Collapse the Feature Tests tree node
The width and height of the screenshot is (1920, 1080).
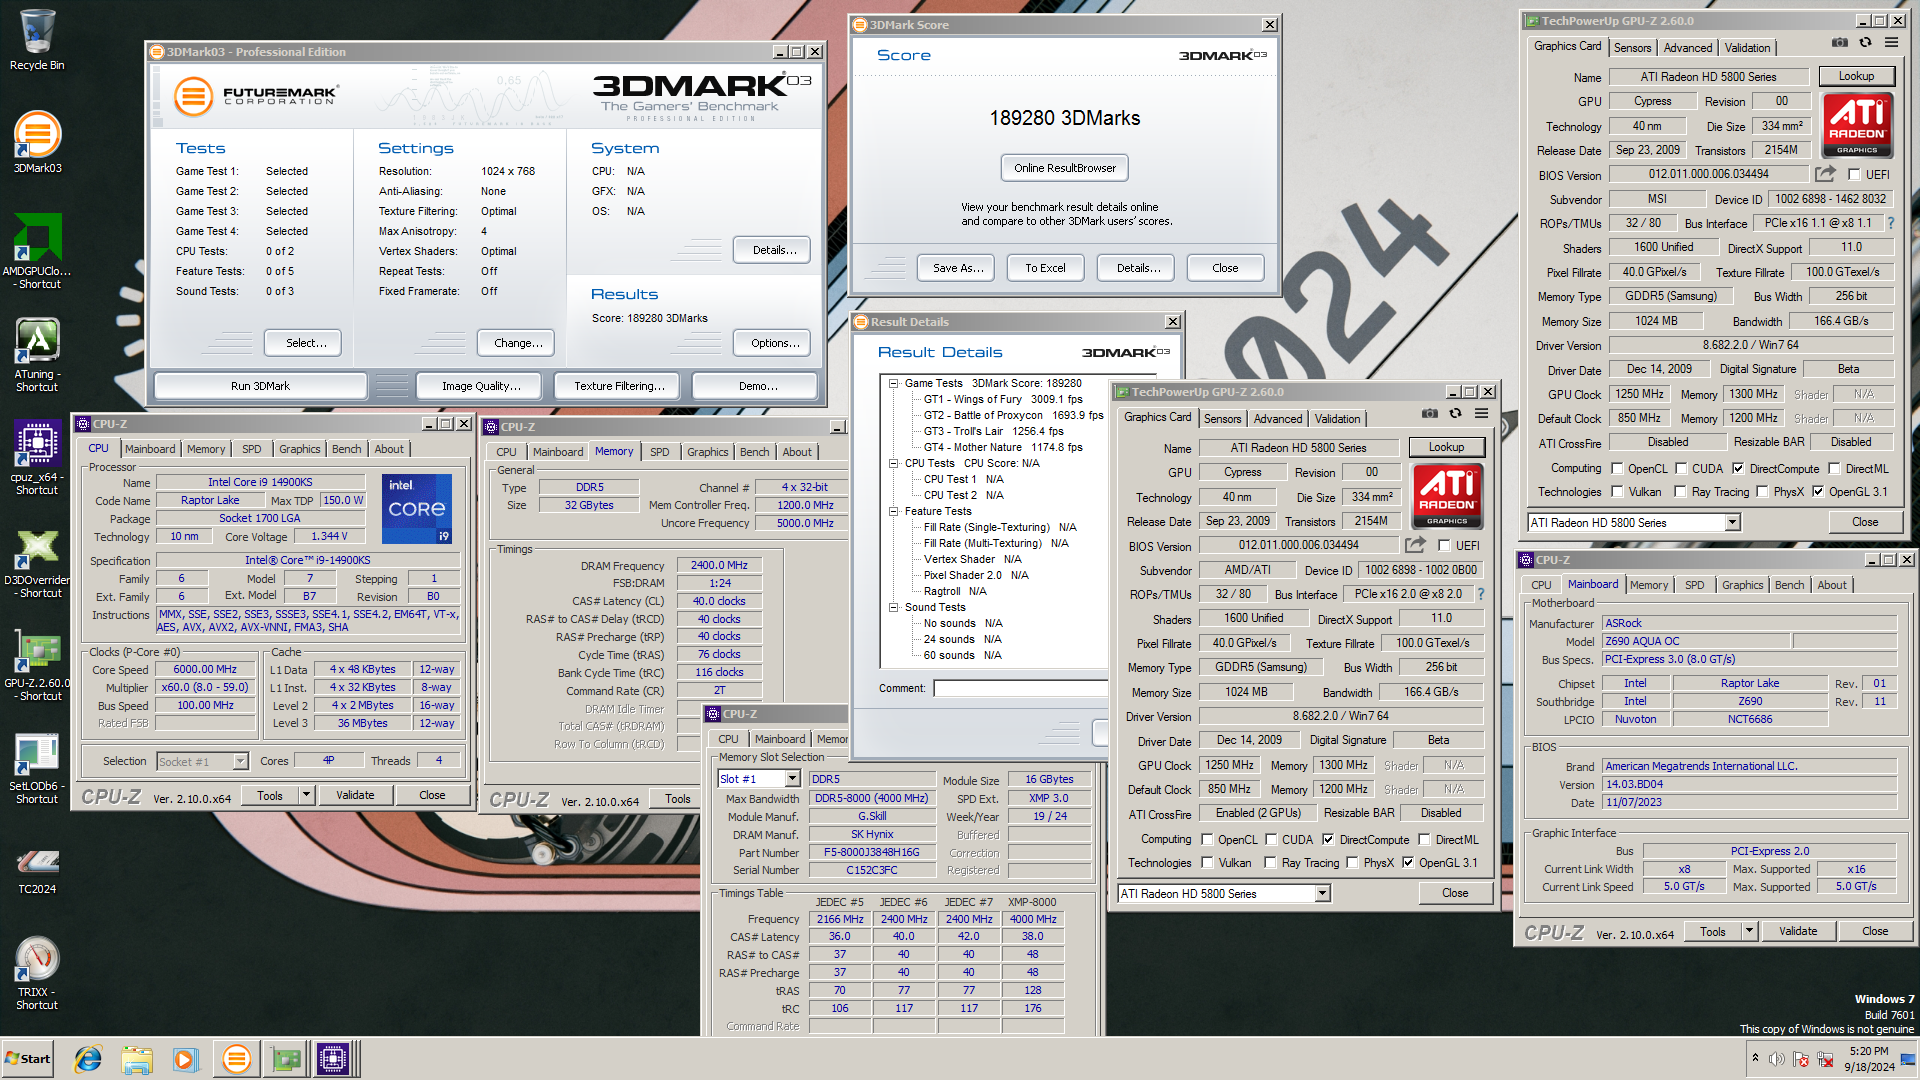click(x=894, y=511)
